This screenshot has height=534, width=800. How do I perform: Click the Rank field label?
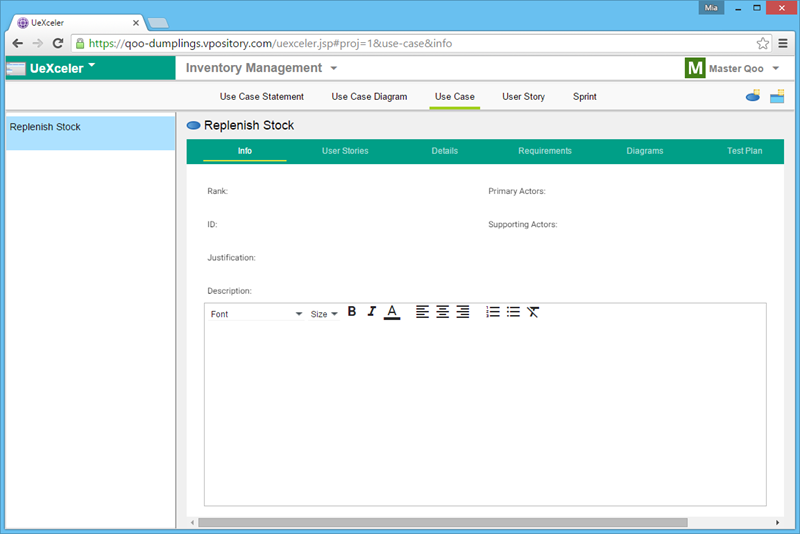217,191
